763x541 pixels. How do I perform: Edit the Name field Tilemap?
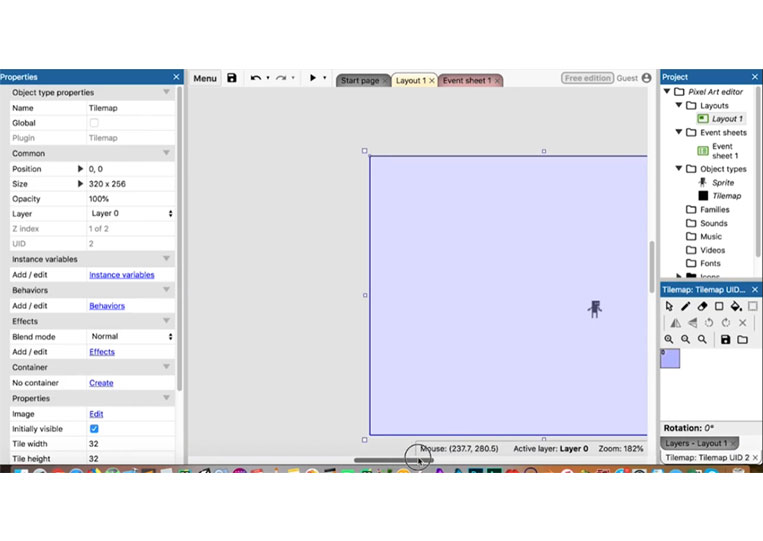click(130, 108)
